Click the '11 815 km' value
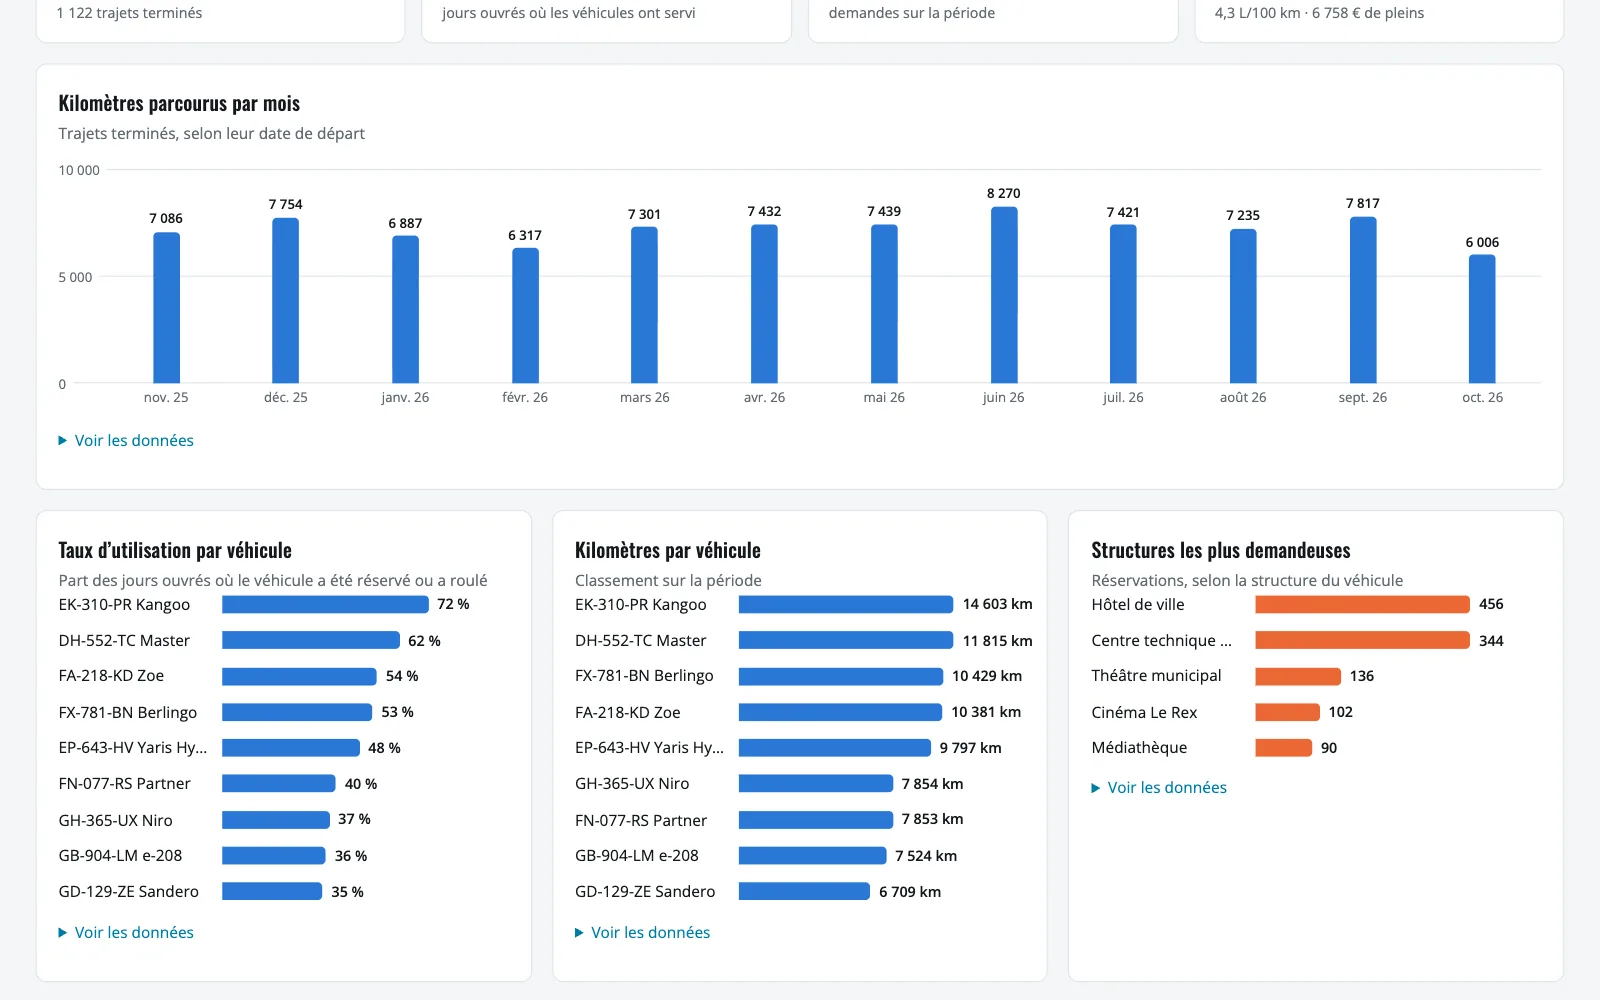The height and width of the screenshot is (1000, 1600). point(997,641)
